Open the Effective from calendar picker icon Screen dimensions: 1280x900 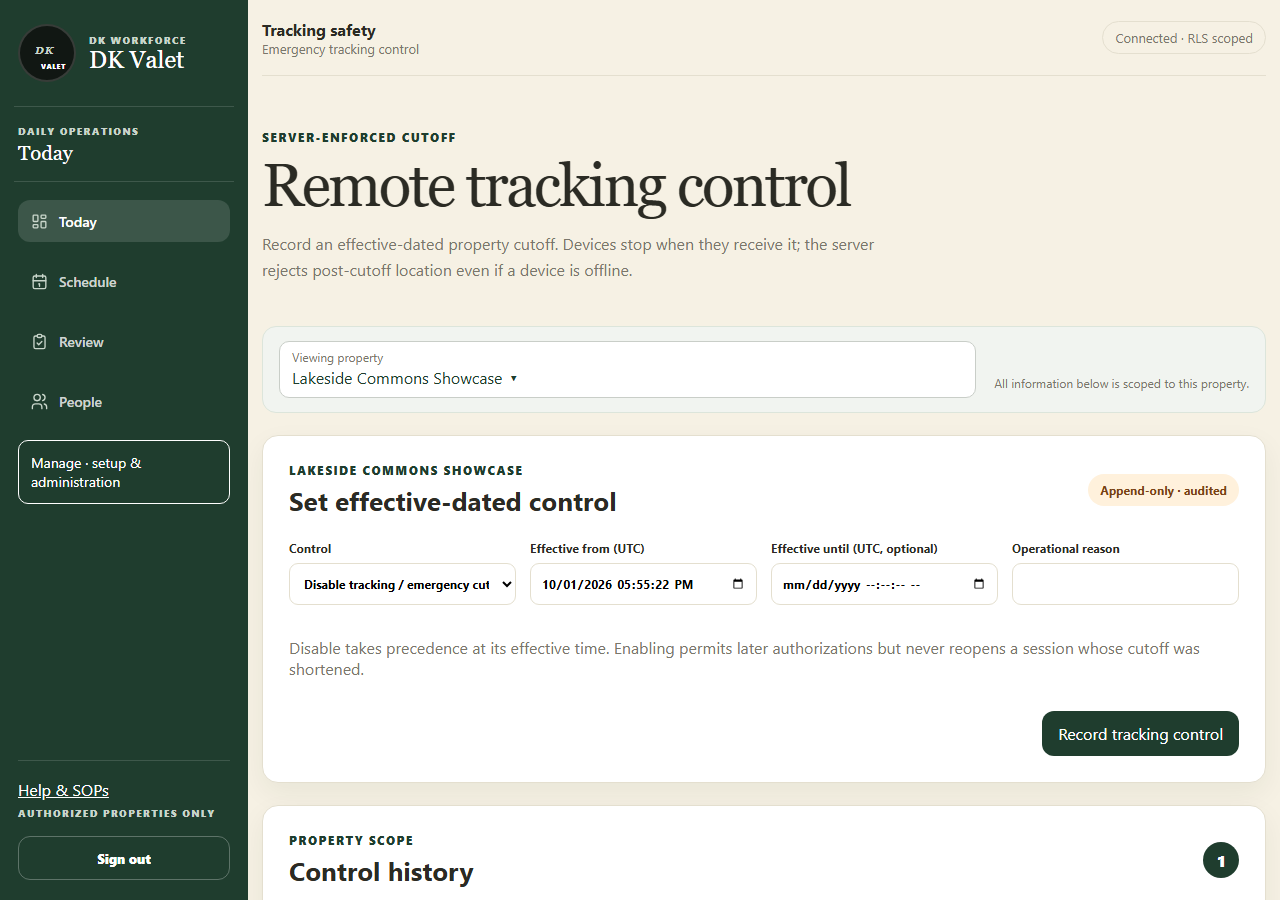[738, 584]
